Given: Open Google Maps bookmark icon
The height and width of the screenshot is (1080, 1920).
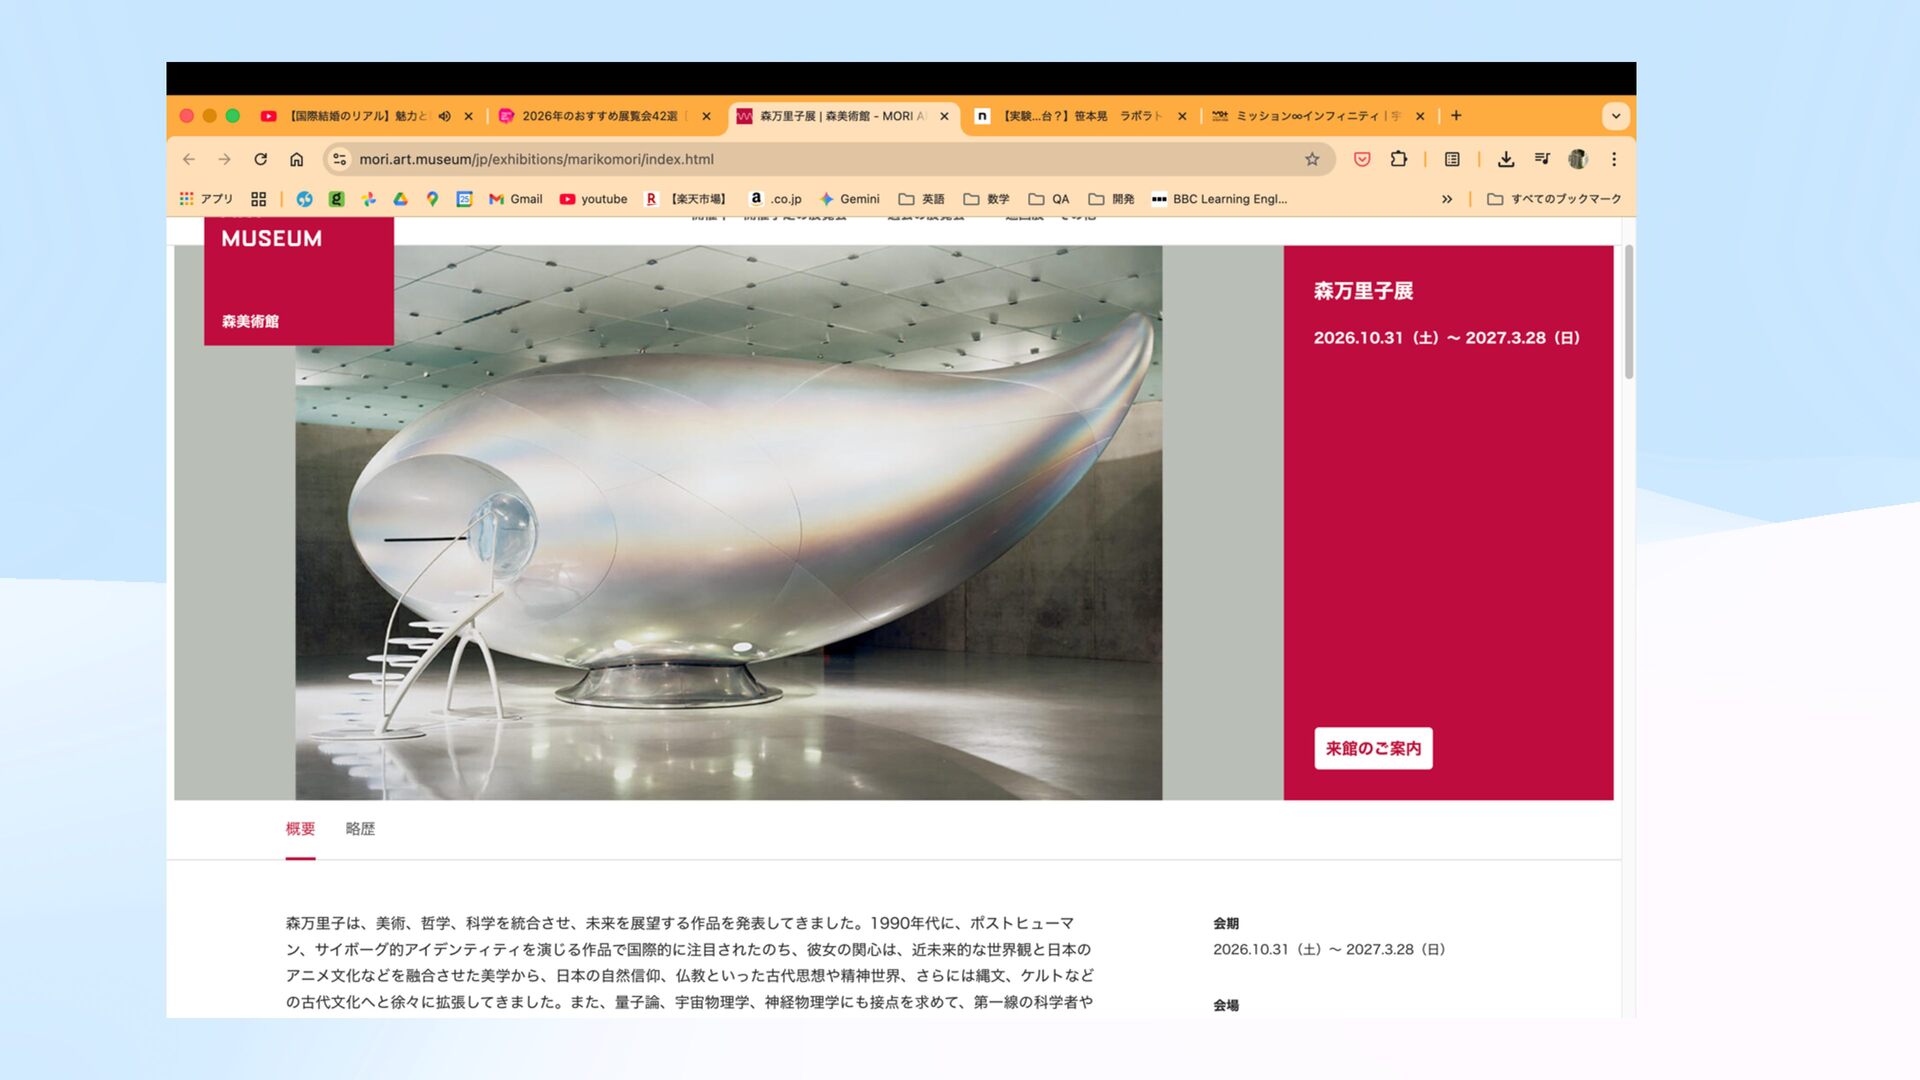Looking at the screenshot, I should click(432, 199).
